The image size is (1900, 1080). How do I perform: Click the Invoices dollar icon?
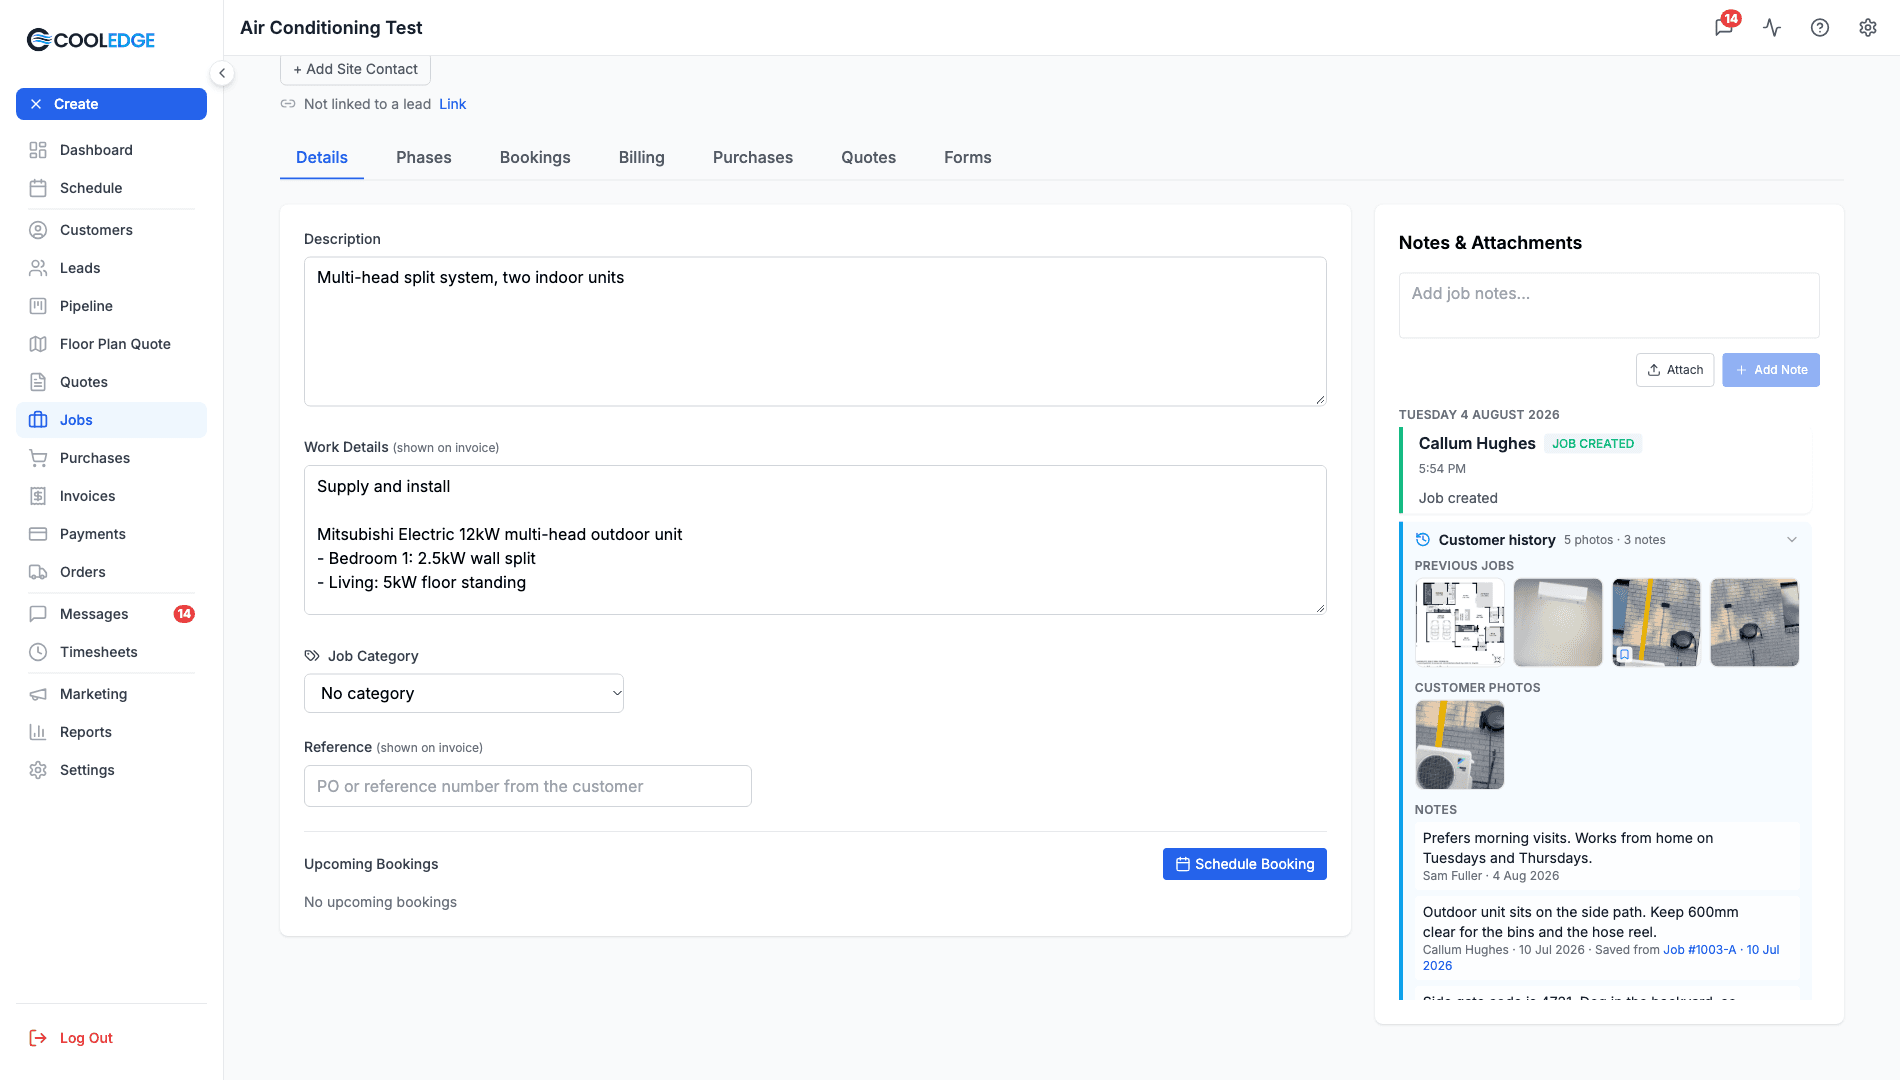[x=38, y=496]
